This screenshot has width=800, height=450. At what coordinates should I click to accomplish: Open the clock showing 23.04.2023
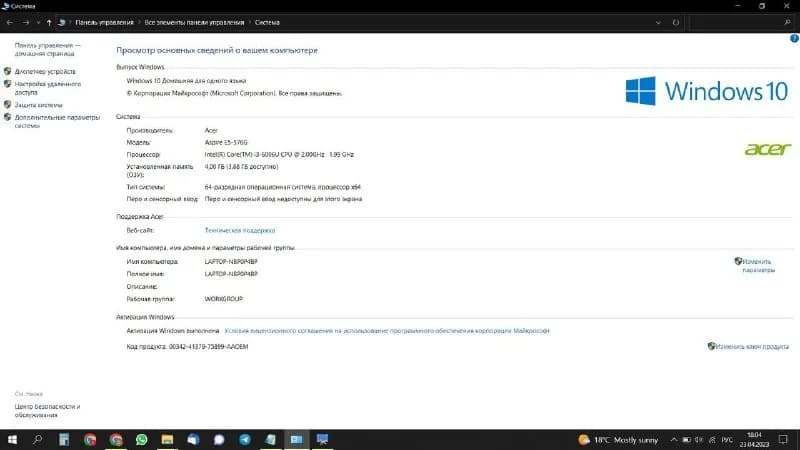(x=754, y=440)
